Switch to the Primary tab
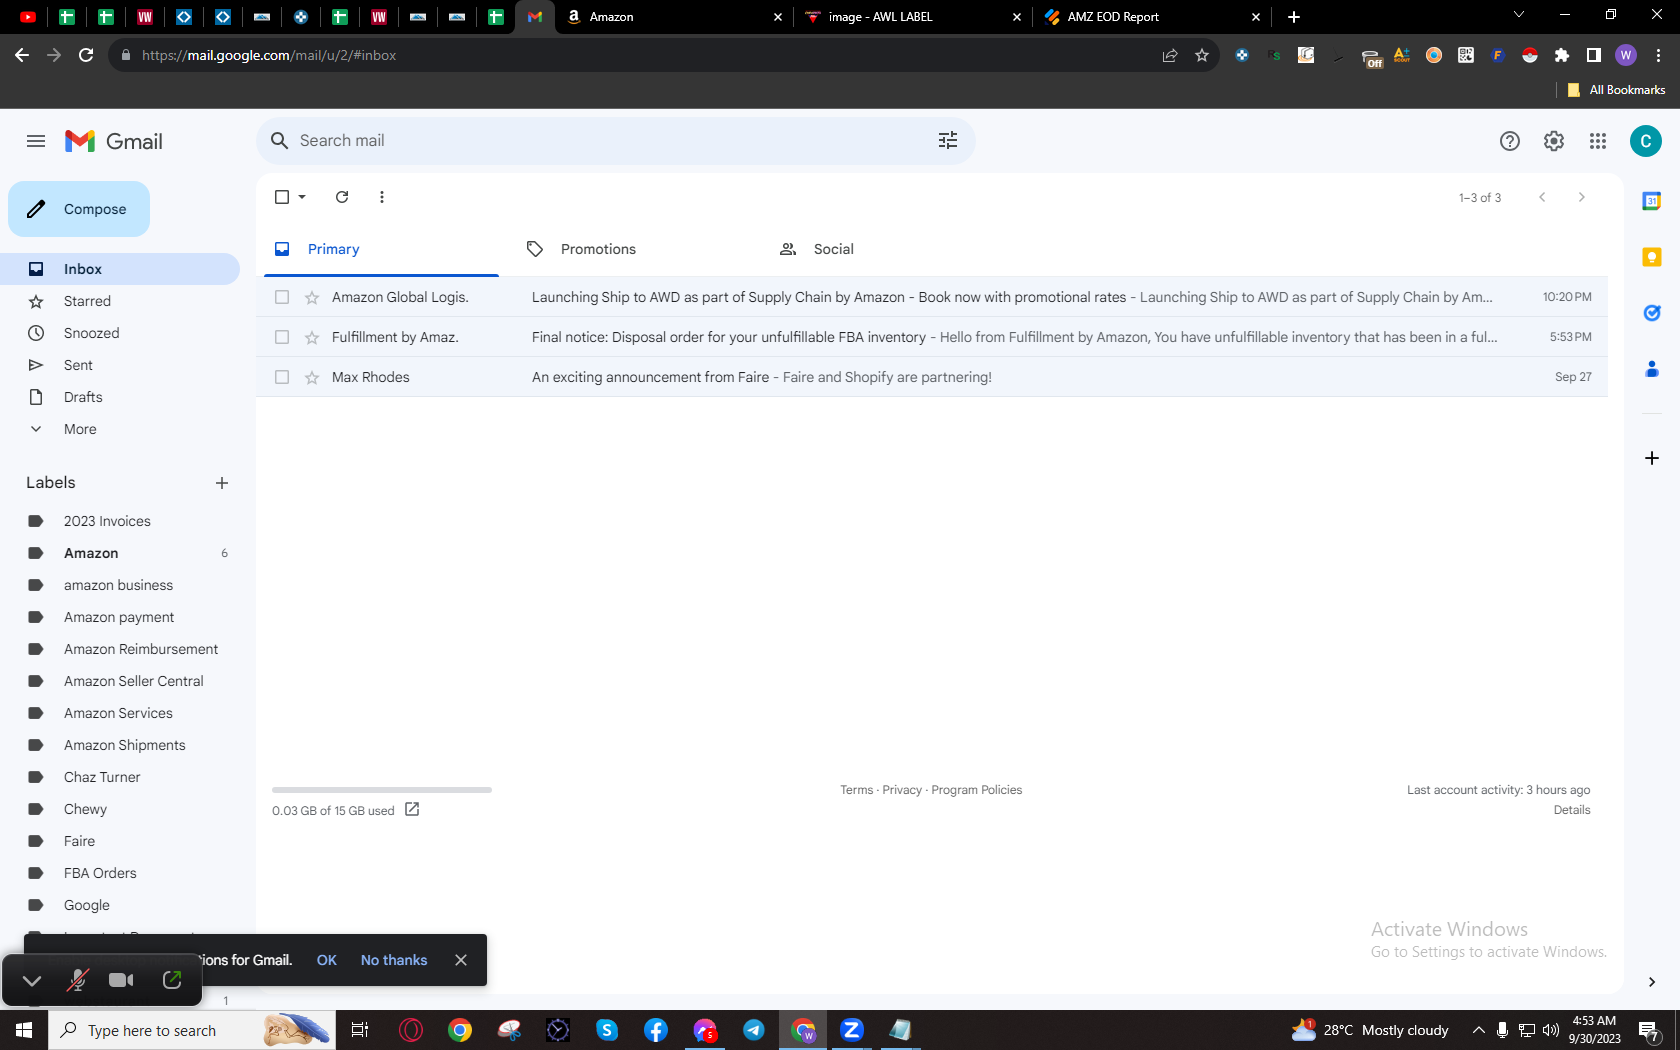This screenshot has height=1050, width=1680. [381, 249]
